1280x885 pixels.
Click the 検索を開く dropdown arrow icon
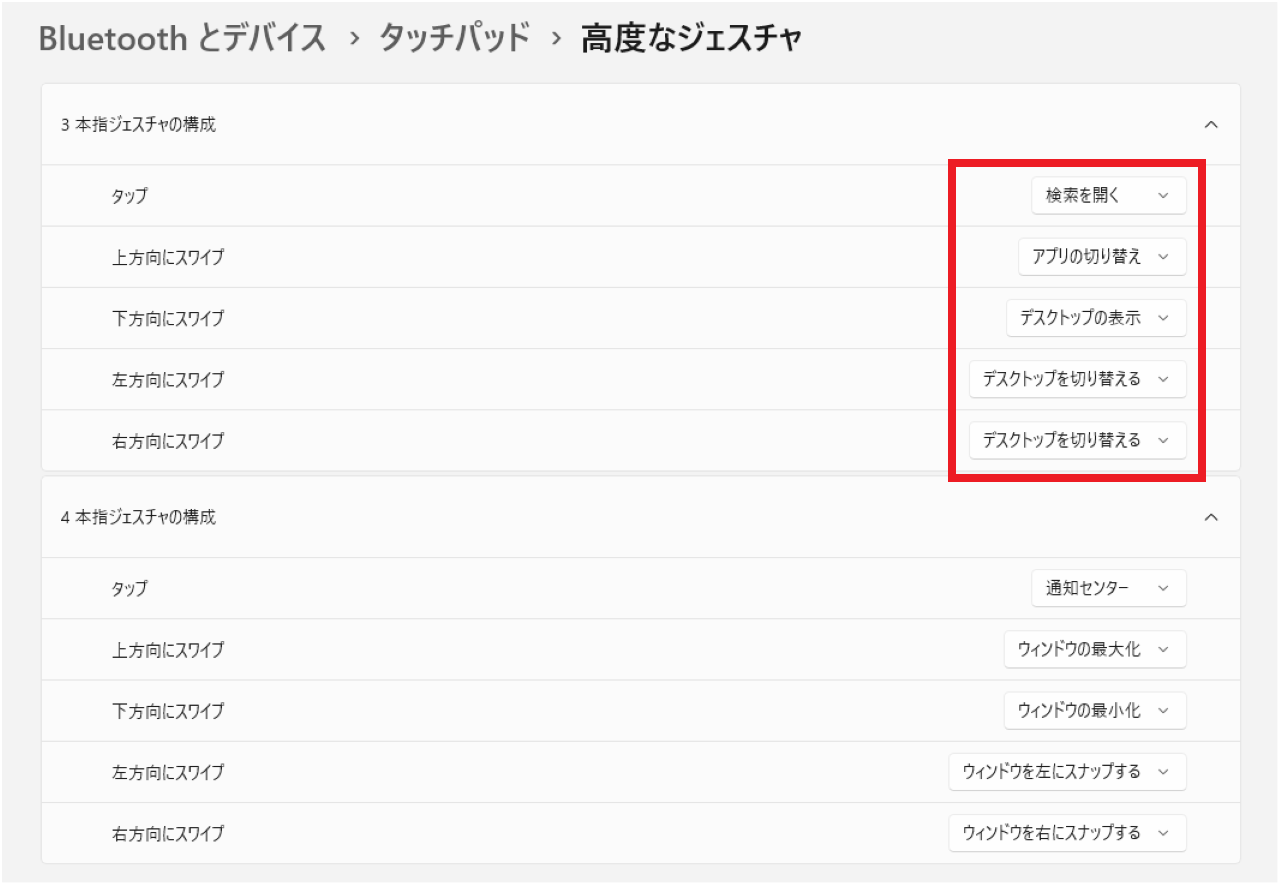[1165, 196]
